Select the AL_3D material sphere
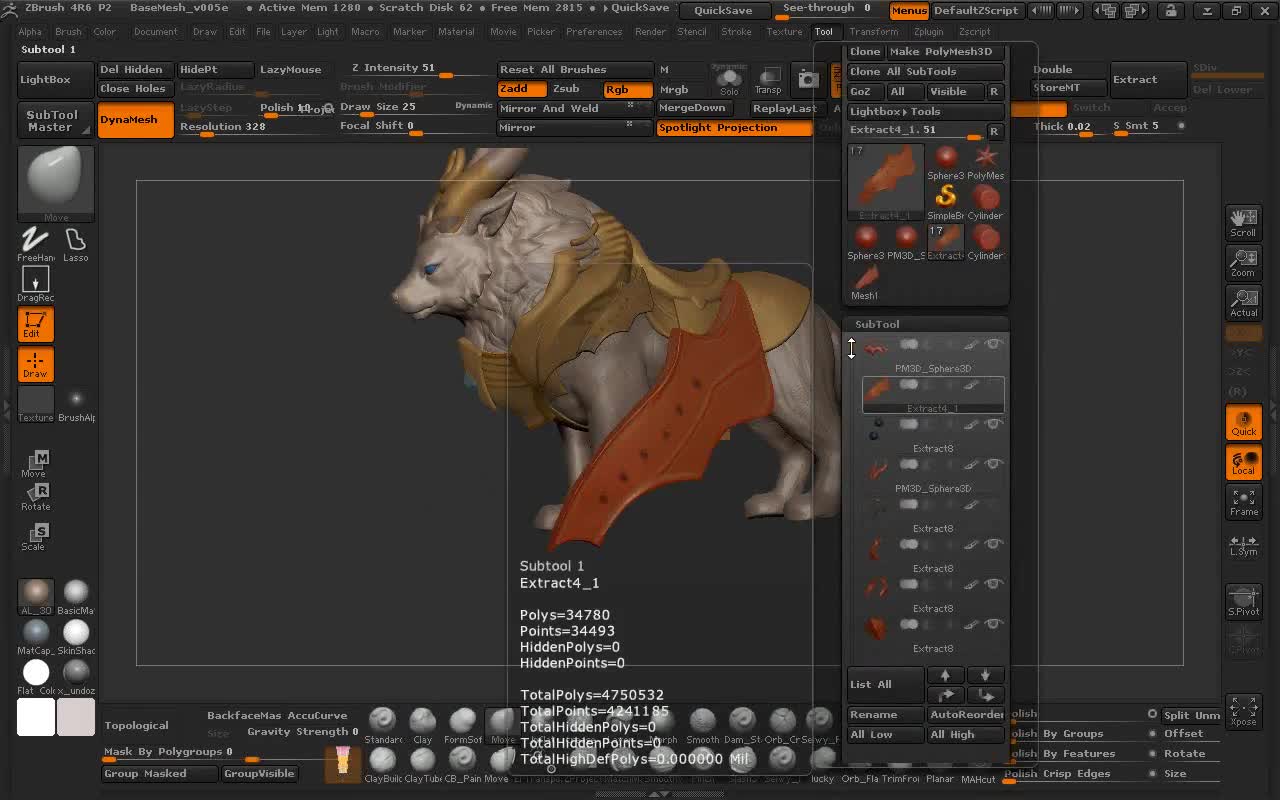The image size is (1280, 800). point(36,596)
